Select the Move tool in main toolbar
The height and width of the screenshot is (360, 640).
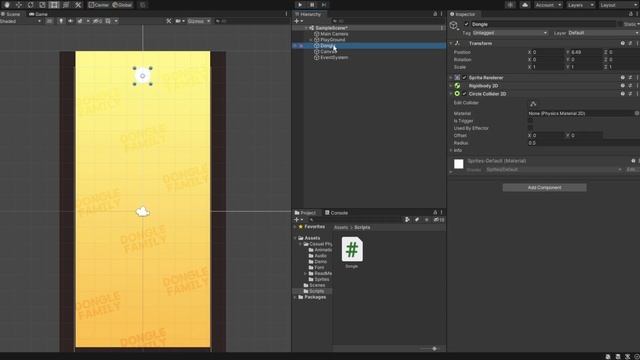tap(18, 5)
